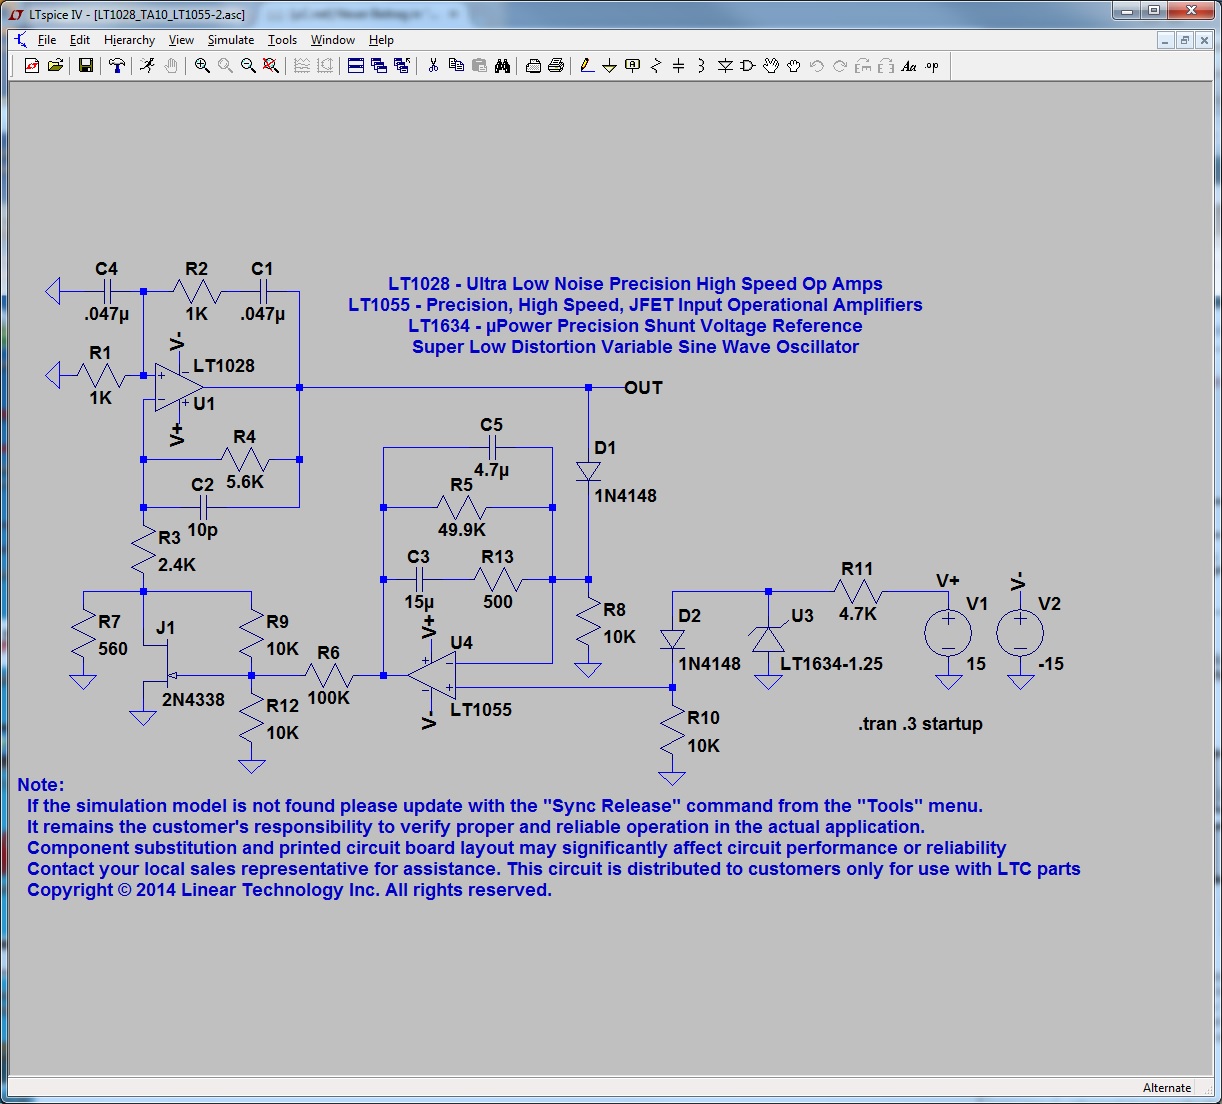Select the Cut scissors tool
Screen dimensions: 1222x1104
(x=433, y=66)
